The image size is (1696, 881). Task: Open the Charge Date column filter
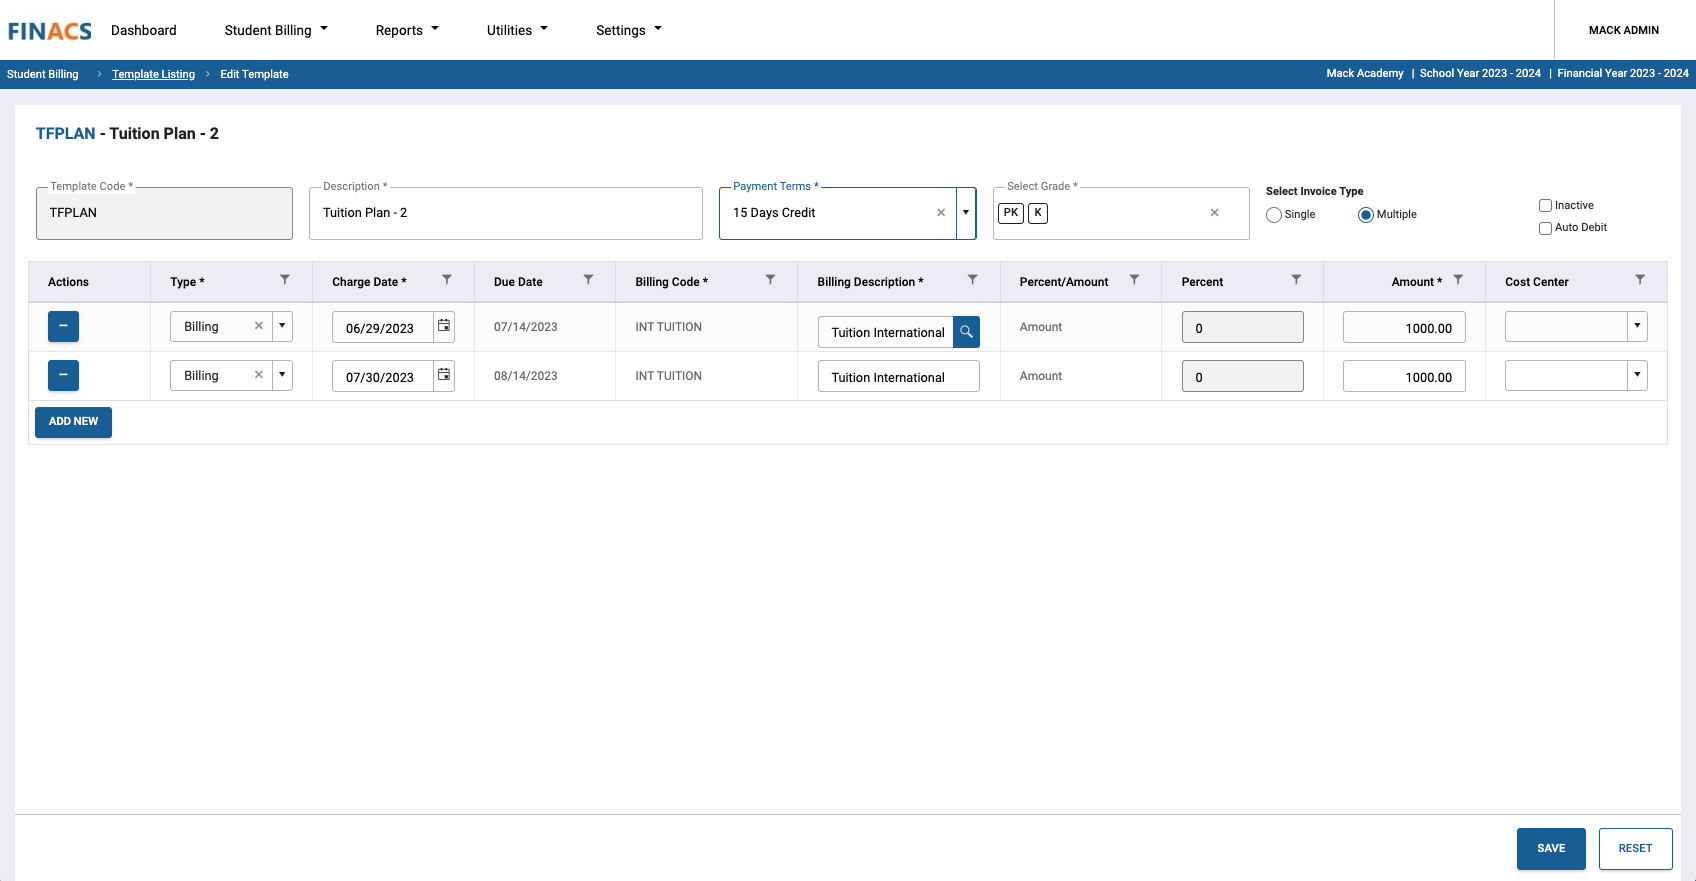(x=447, y=280)
